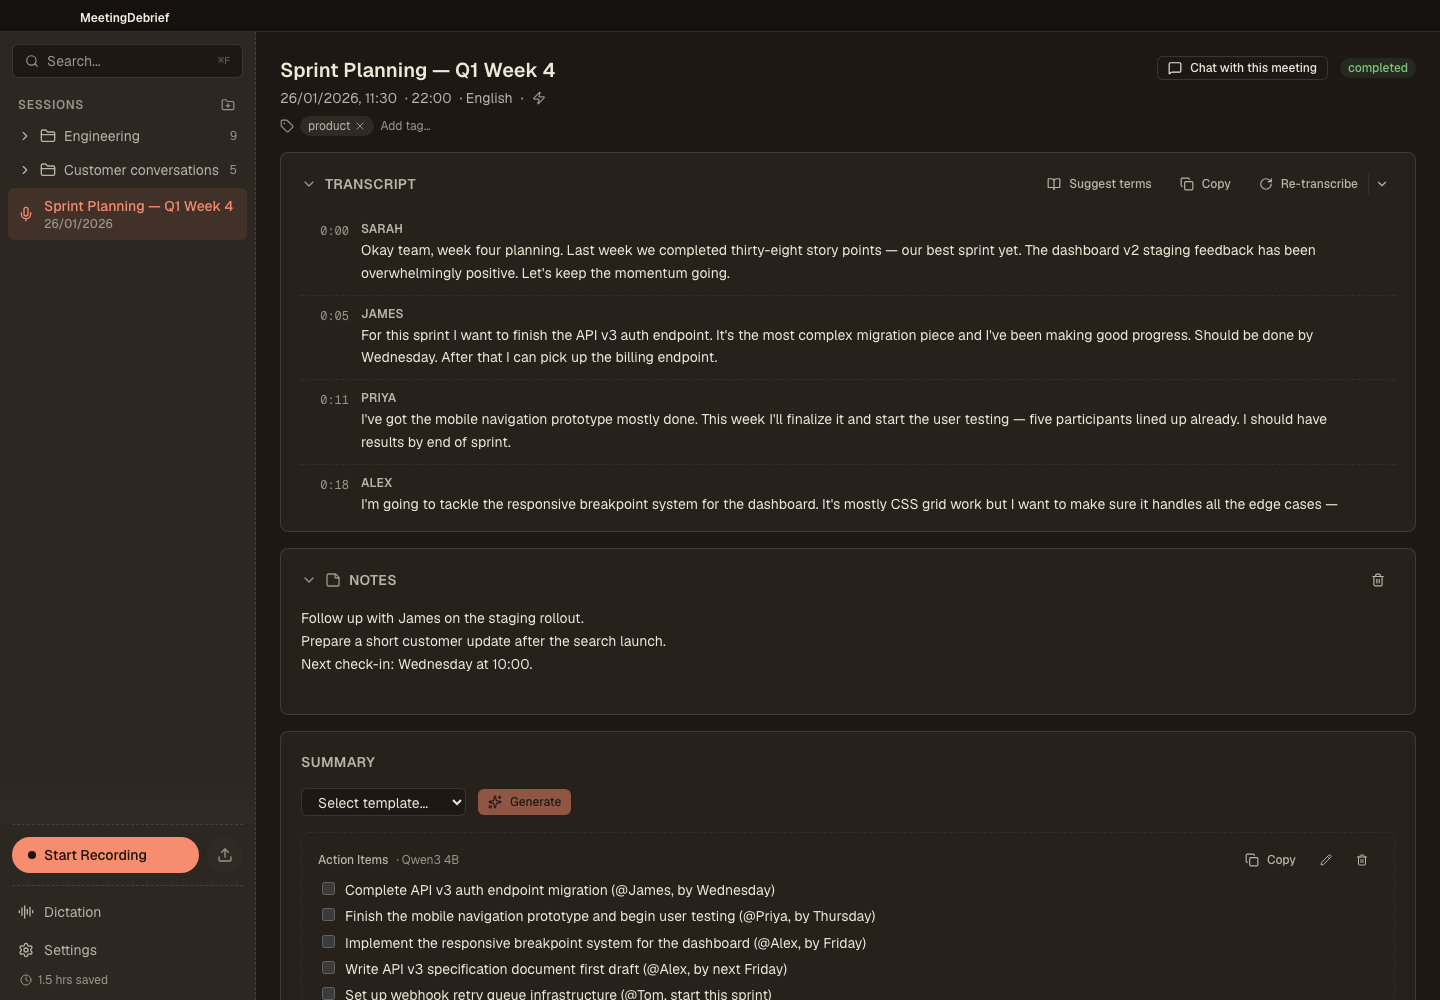Delete the notes using the trash icon
The image size is (1440, 1000).
tap(1378, 580)
